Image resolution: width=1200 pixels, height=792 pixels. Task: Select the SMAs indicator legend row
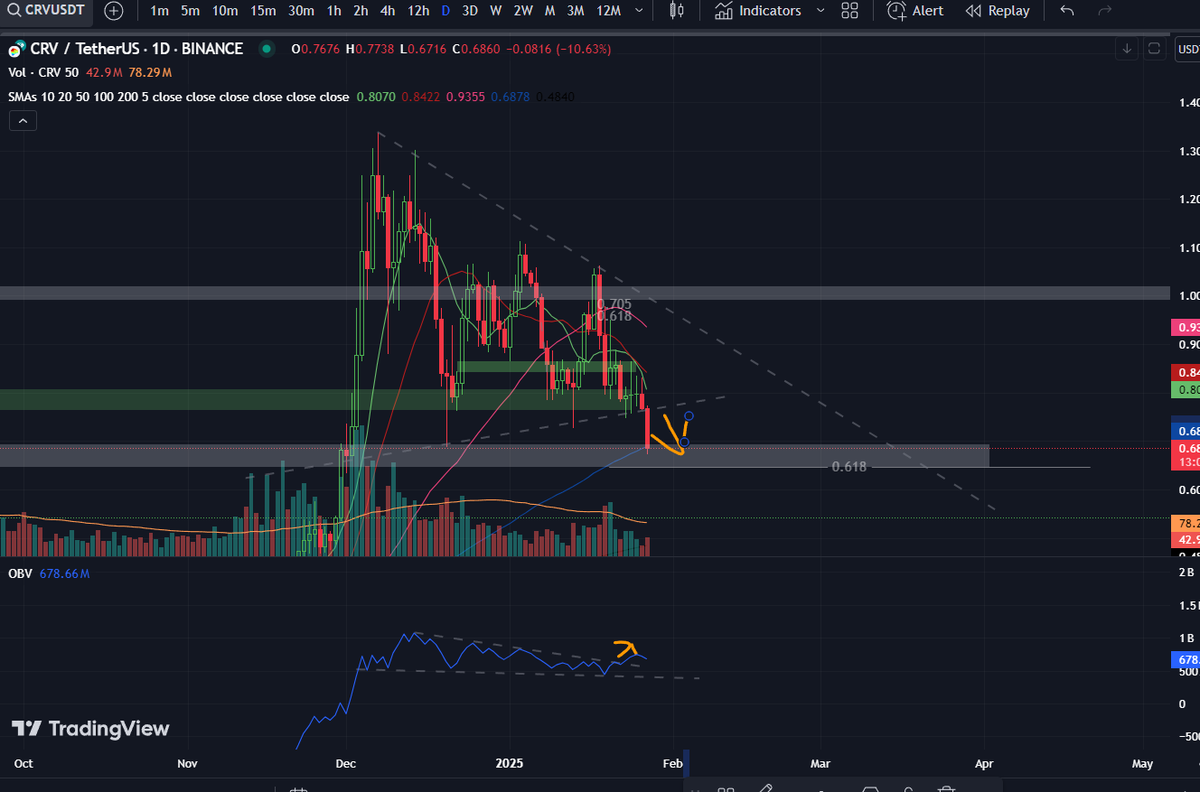(x=179, y=97)
